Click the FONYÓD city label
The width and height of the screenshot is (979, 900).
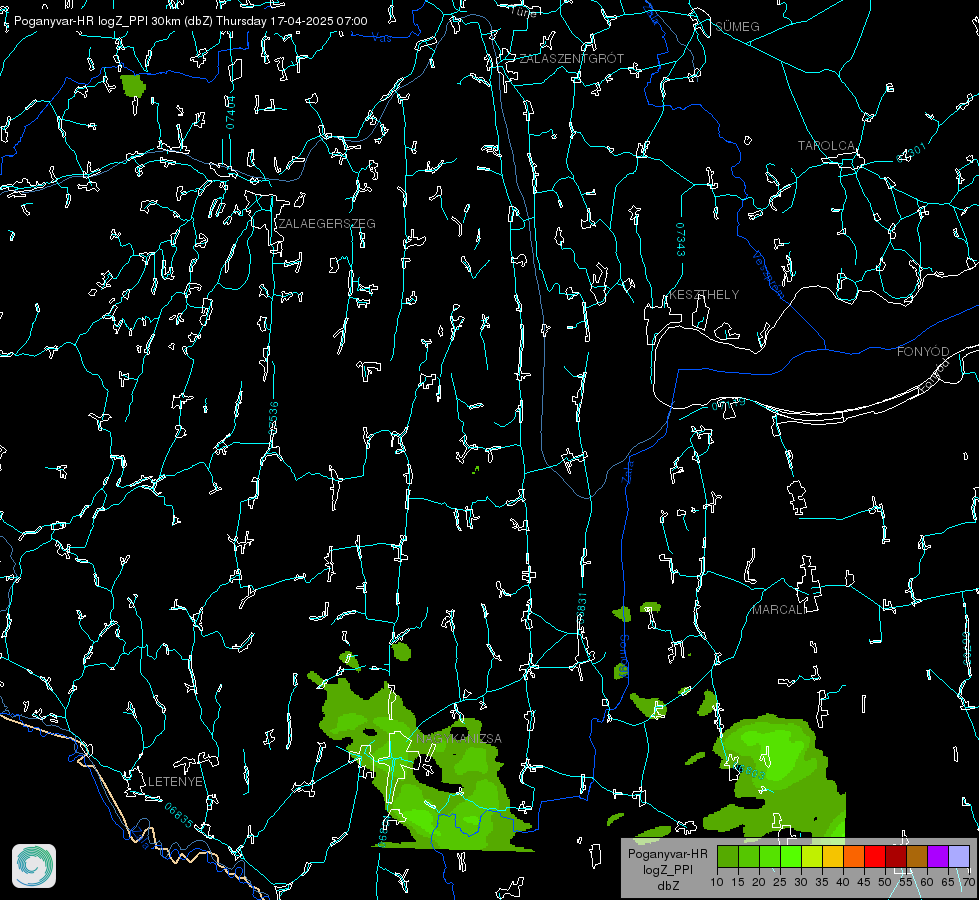point(923,352)
